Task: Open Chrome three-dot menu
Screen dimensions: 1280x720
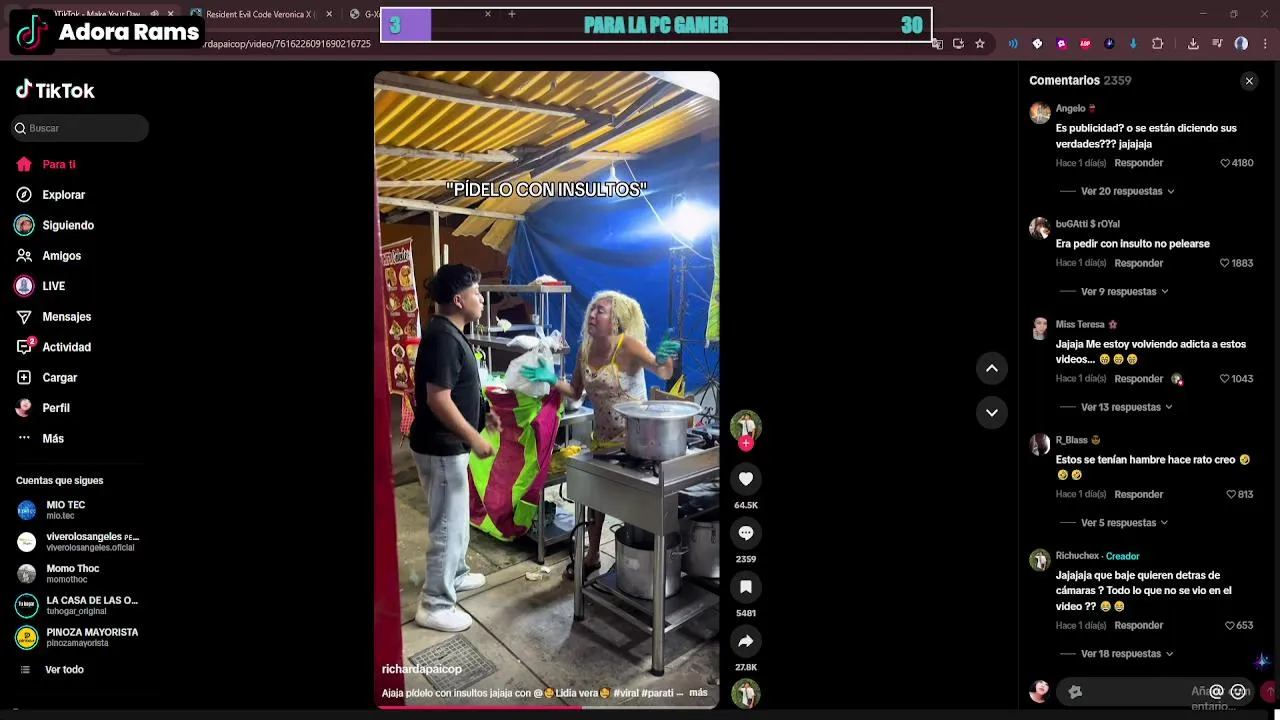Action: click(1265, 43)
